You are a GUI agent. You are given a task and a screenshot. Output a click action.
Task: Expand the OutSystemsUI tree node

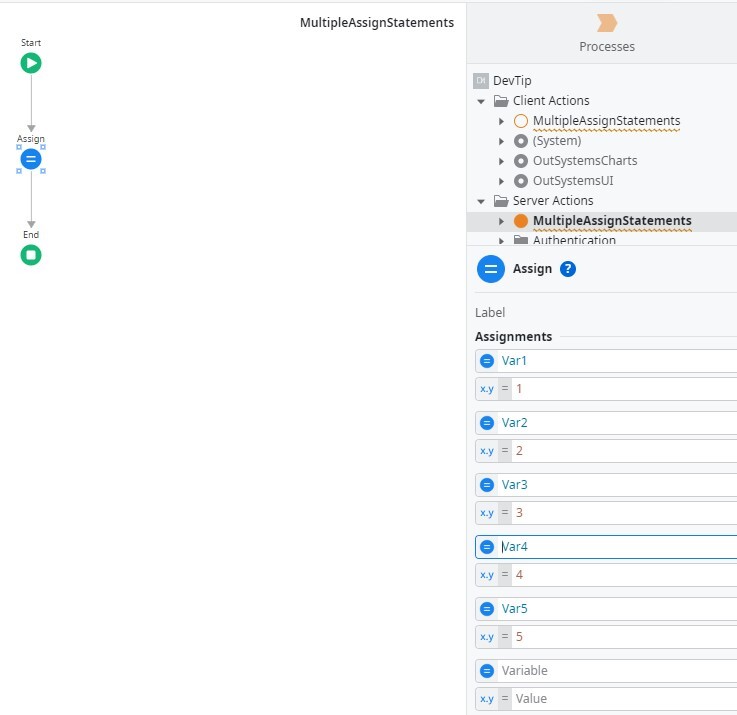point(502,181)
